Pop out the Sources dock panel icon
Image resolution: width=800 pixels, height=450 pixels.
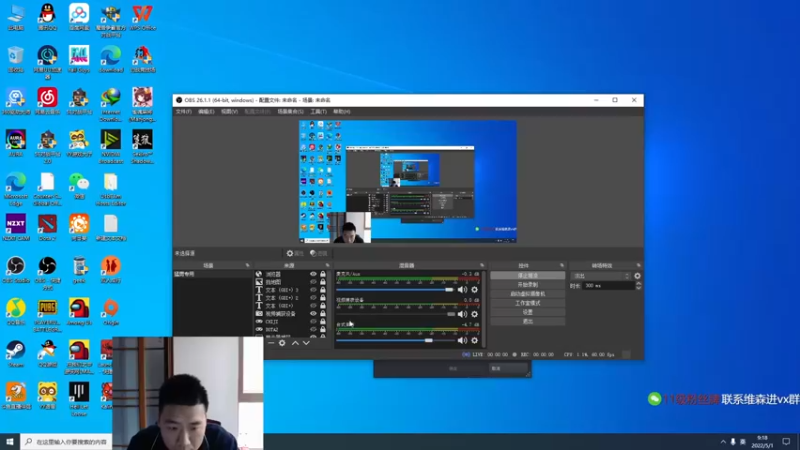click(x=328, y=265)
